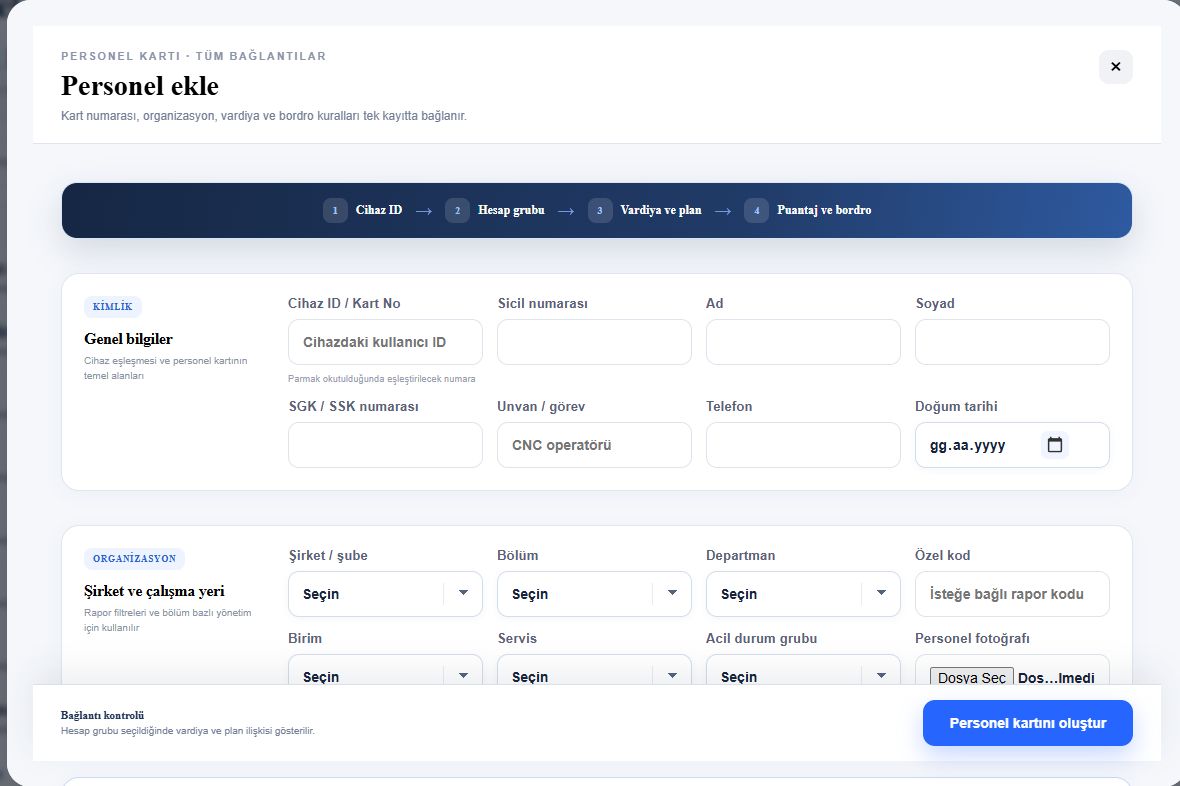Click the KİMLİK section badge
Viewport: 1180px width, 786px height.
pos(113,306)
